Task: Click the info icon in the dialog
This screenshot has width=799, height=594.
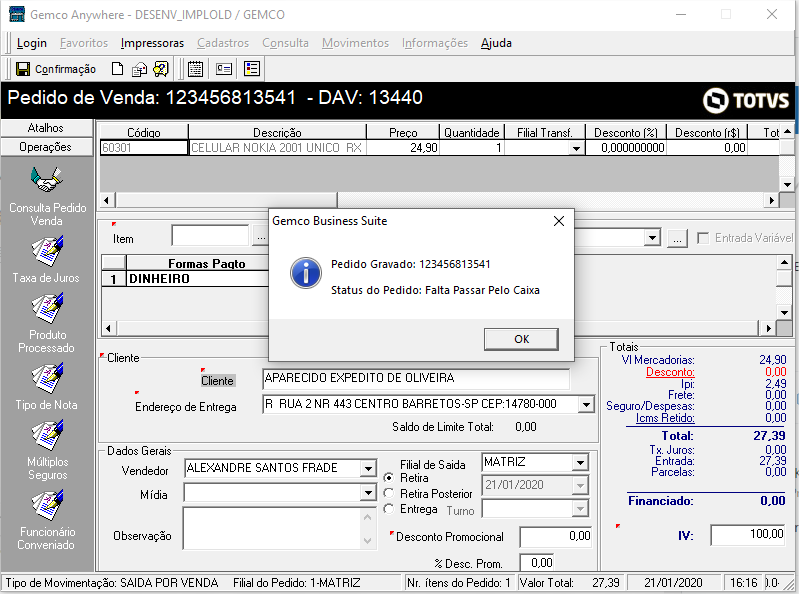Action: [x=306, y=273]
